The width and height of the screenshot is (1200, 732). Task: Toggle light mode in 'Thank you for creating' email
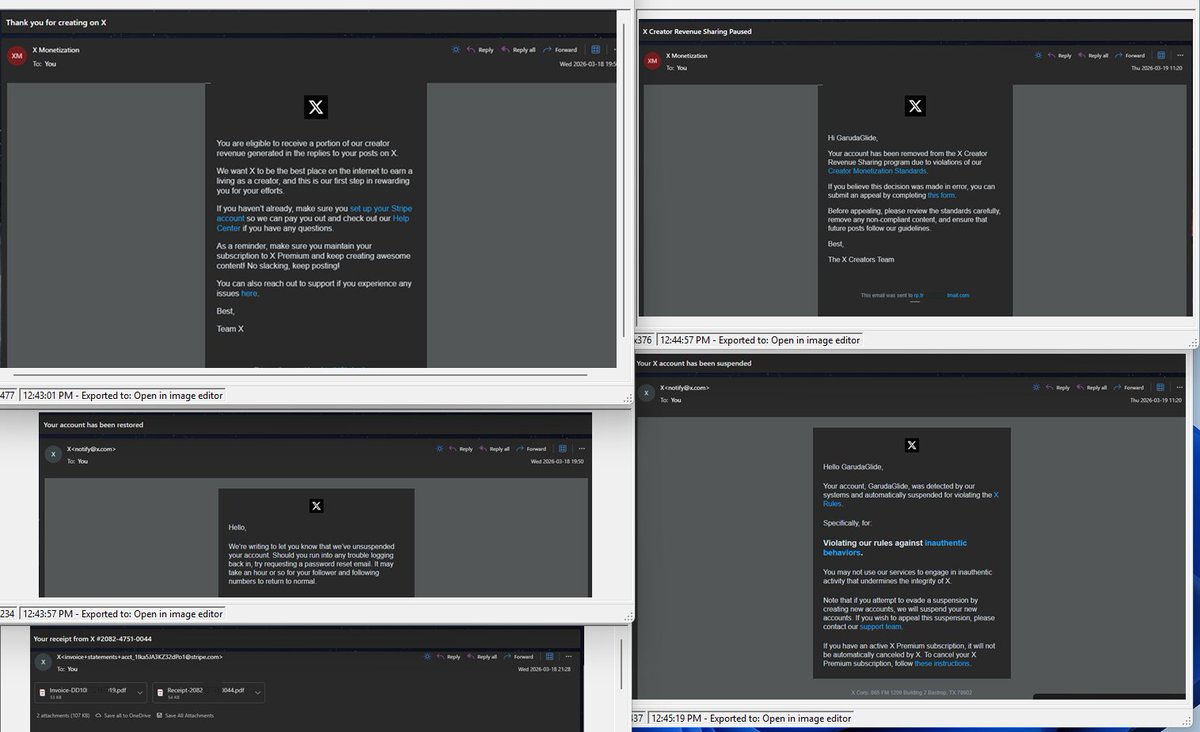(x=456, y=49)
